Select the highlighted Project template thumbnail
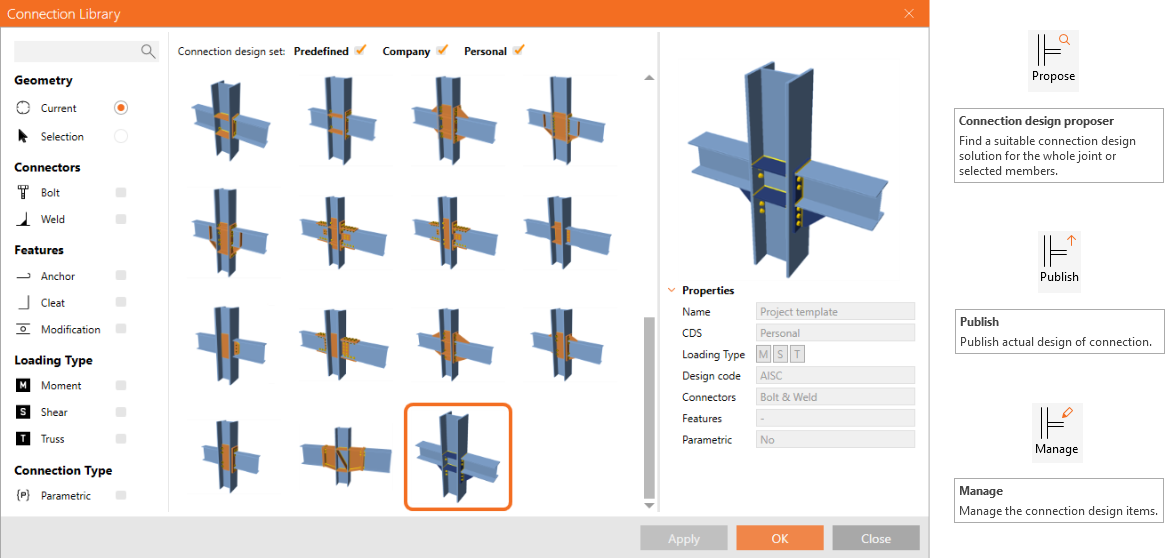This screenshot has height=558, width=1174. tap(458, 456)
